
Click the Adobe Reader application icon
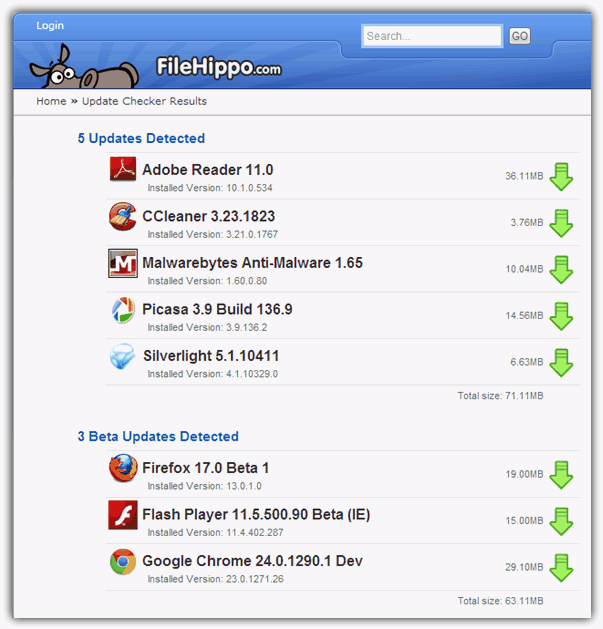pos(123,170)
